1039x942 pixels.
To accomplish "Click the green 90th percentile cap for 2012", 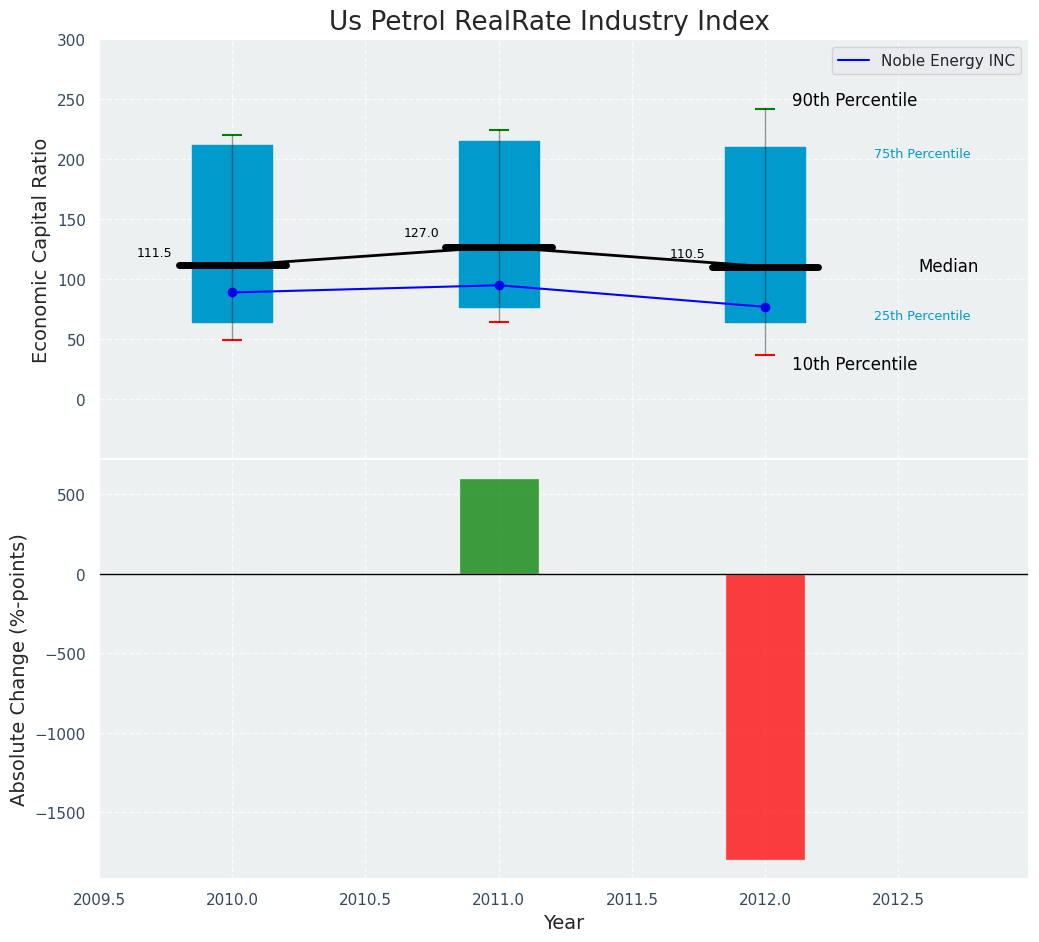I will (765, 109).
